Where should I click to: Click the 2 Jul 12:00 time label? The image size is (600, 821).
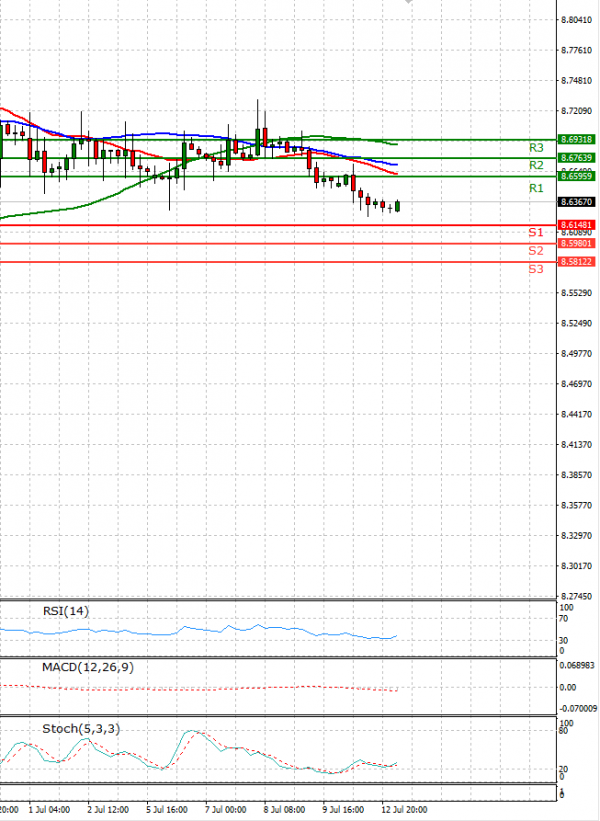point(108,809)
